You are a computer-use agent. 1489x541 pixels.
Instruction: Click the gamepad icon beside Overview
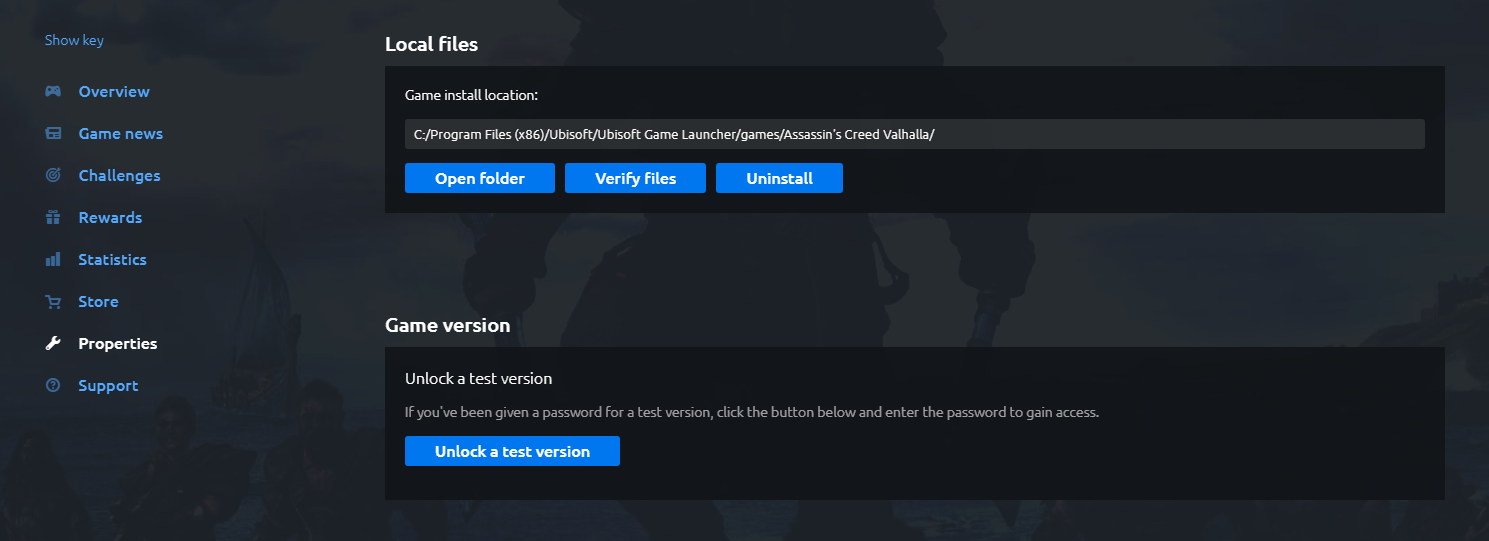click(x=53, y=92)
